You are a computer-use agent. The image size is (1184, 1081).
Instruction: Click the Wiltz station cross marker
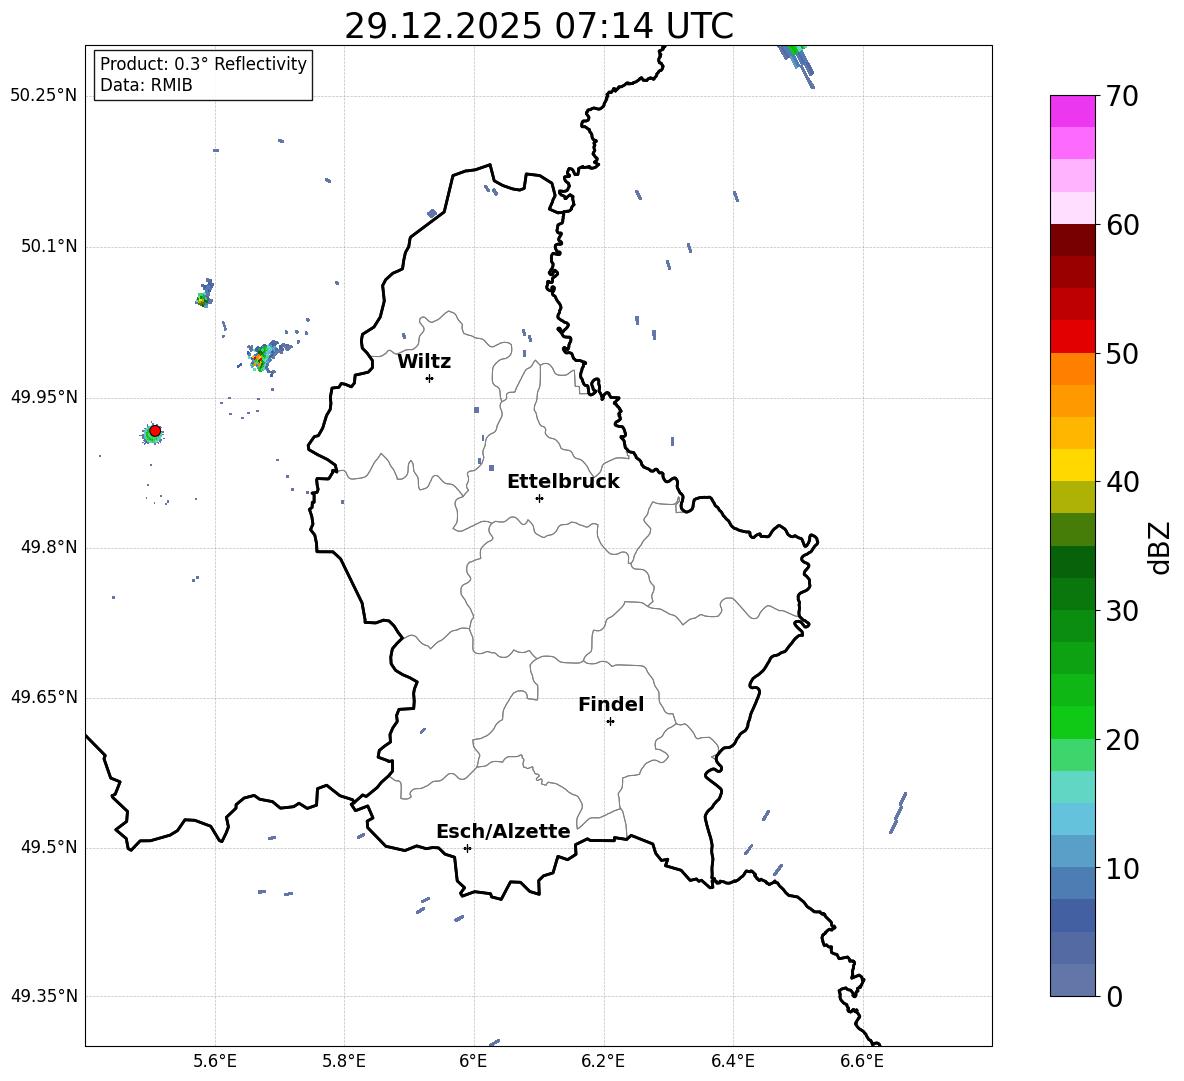(x=429, y=378)
